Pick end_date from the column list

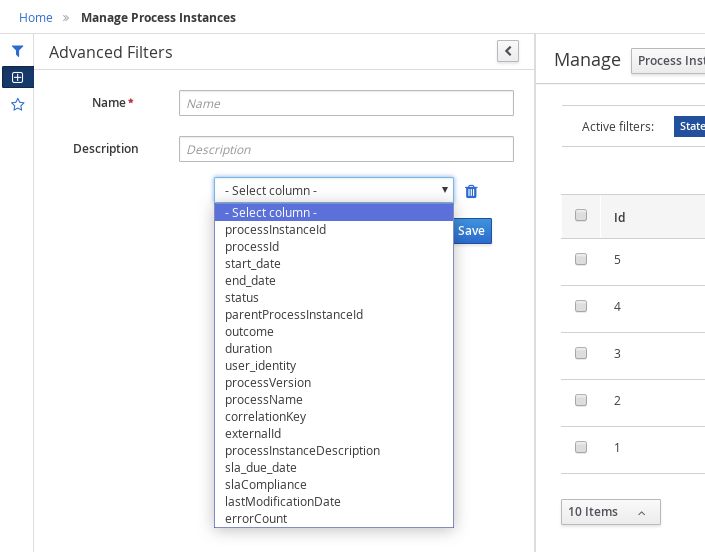[x=334, y=281]
